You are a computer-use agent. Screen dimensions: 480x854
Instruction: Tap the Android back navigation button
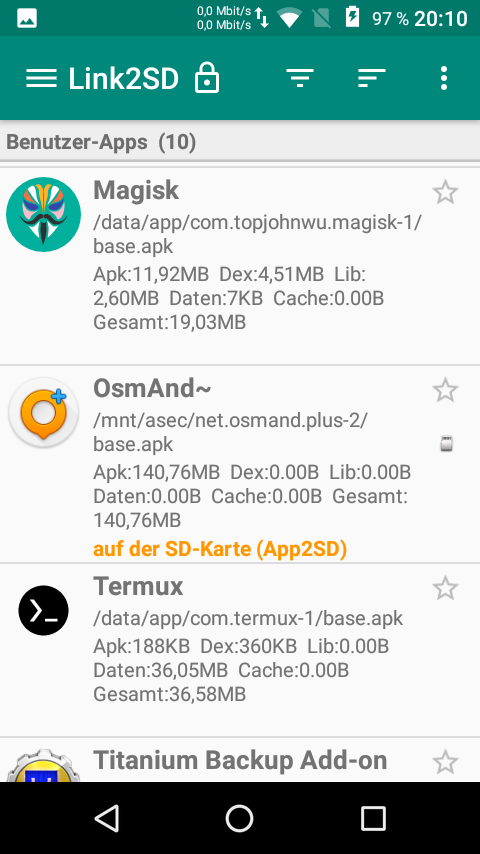pyautogui.click(x=107, y=819)
